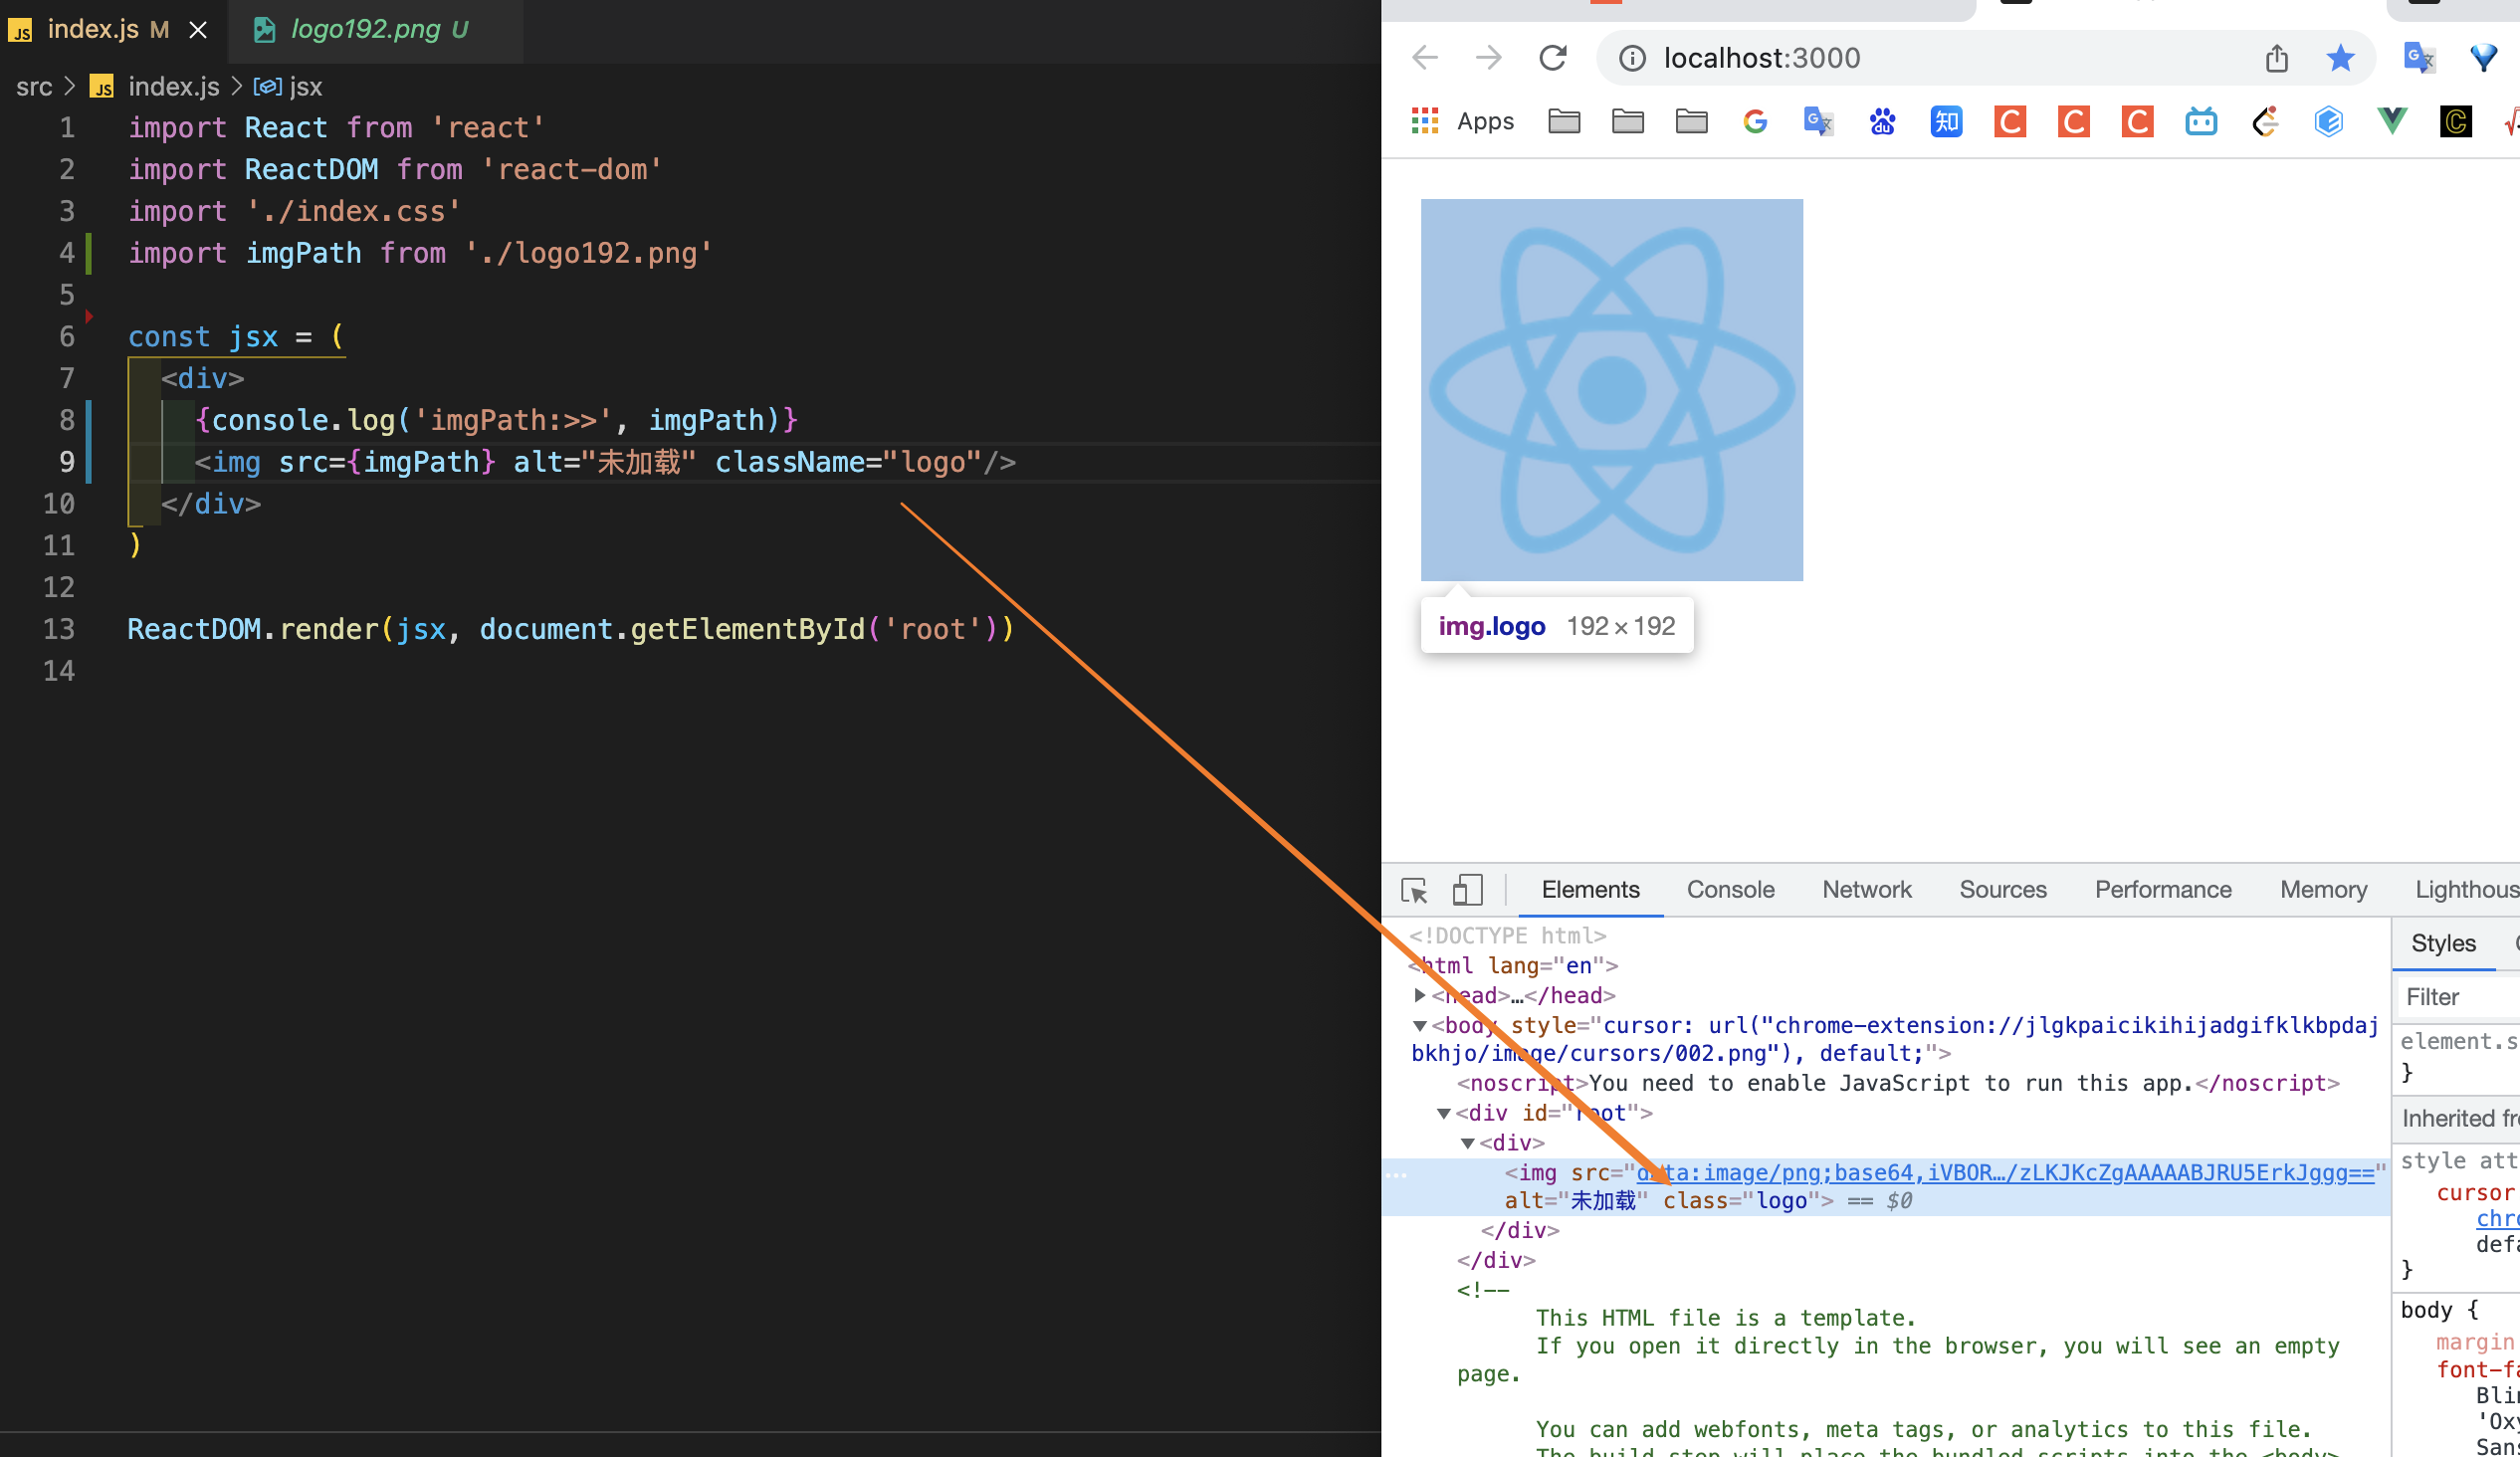The width and height of the screenshot is (2520, 1457).
Task: Switch to the Elements panel
Action: pos(1591,890)
